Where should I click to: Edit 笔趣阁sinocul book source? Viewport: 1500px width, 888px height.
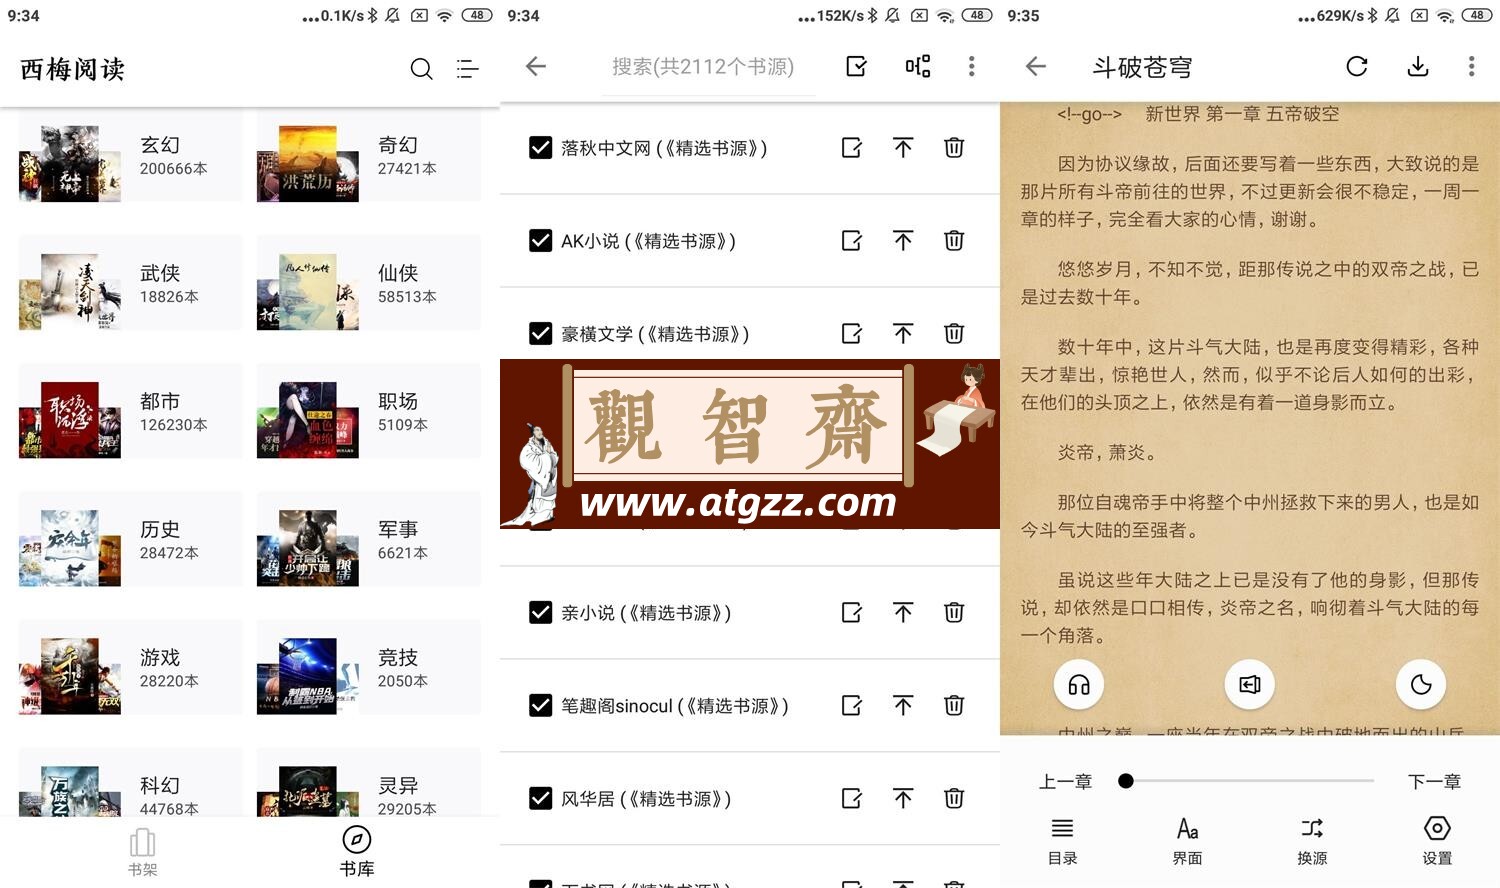tap(852, 706)
